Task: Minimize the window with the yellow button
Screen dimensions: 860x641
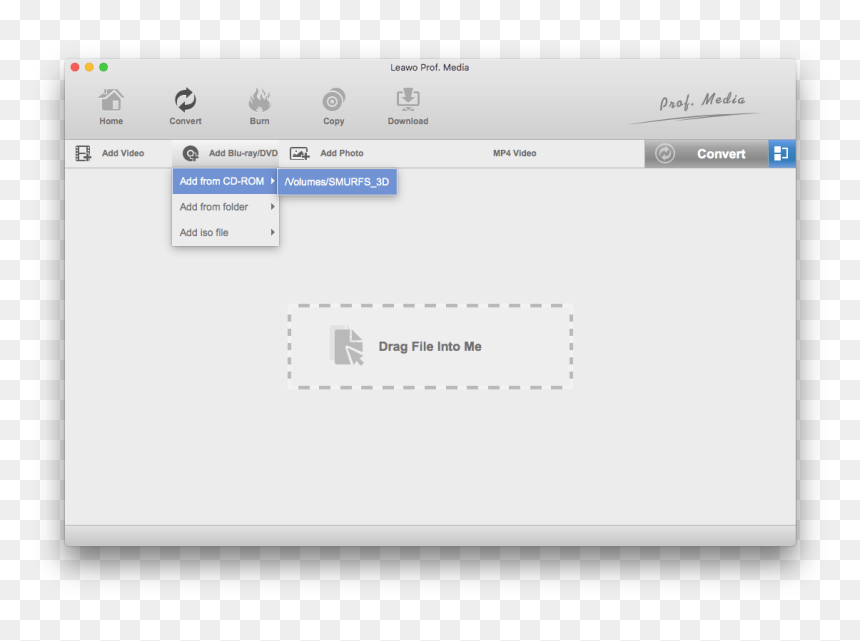Action: [89, 67]
